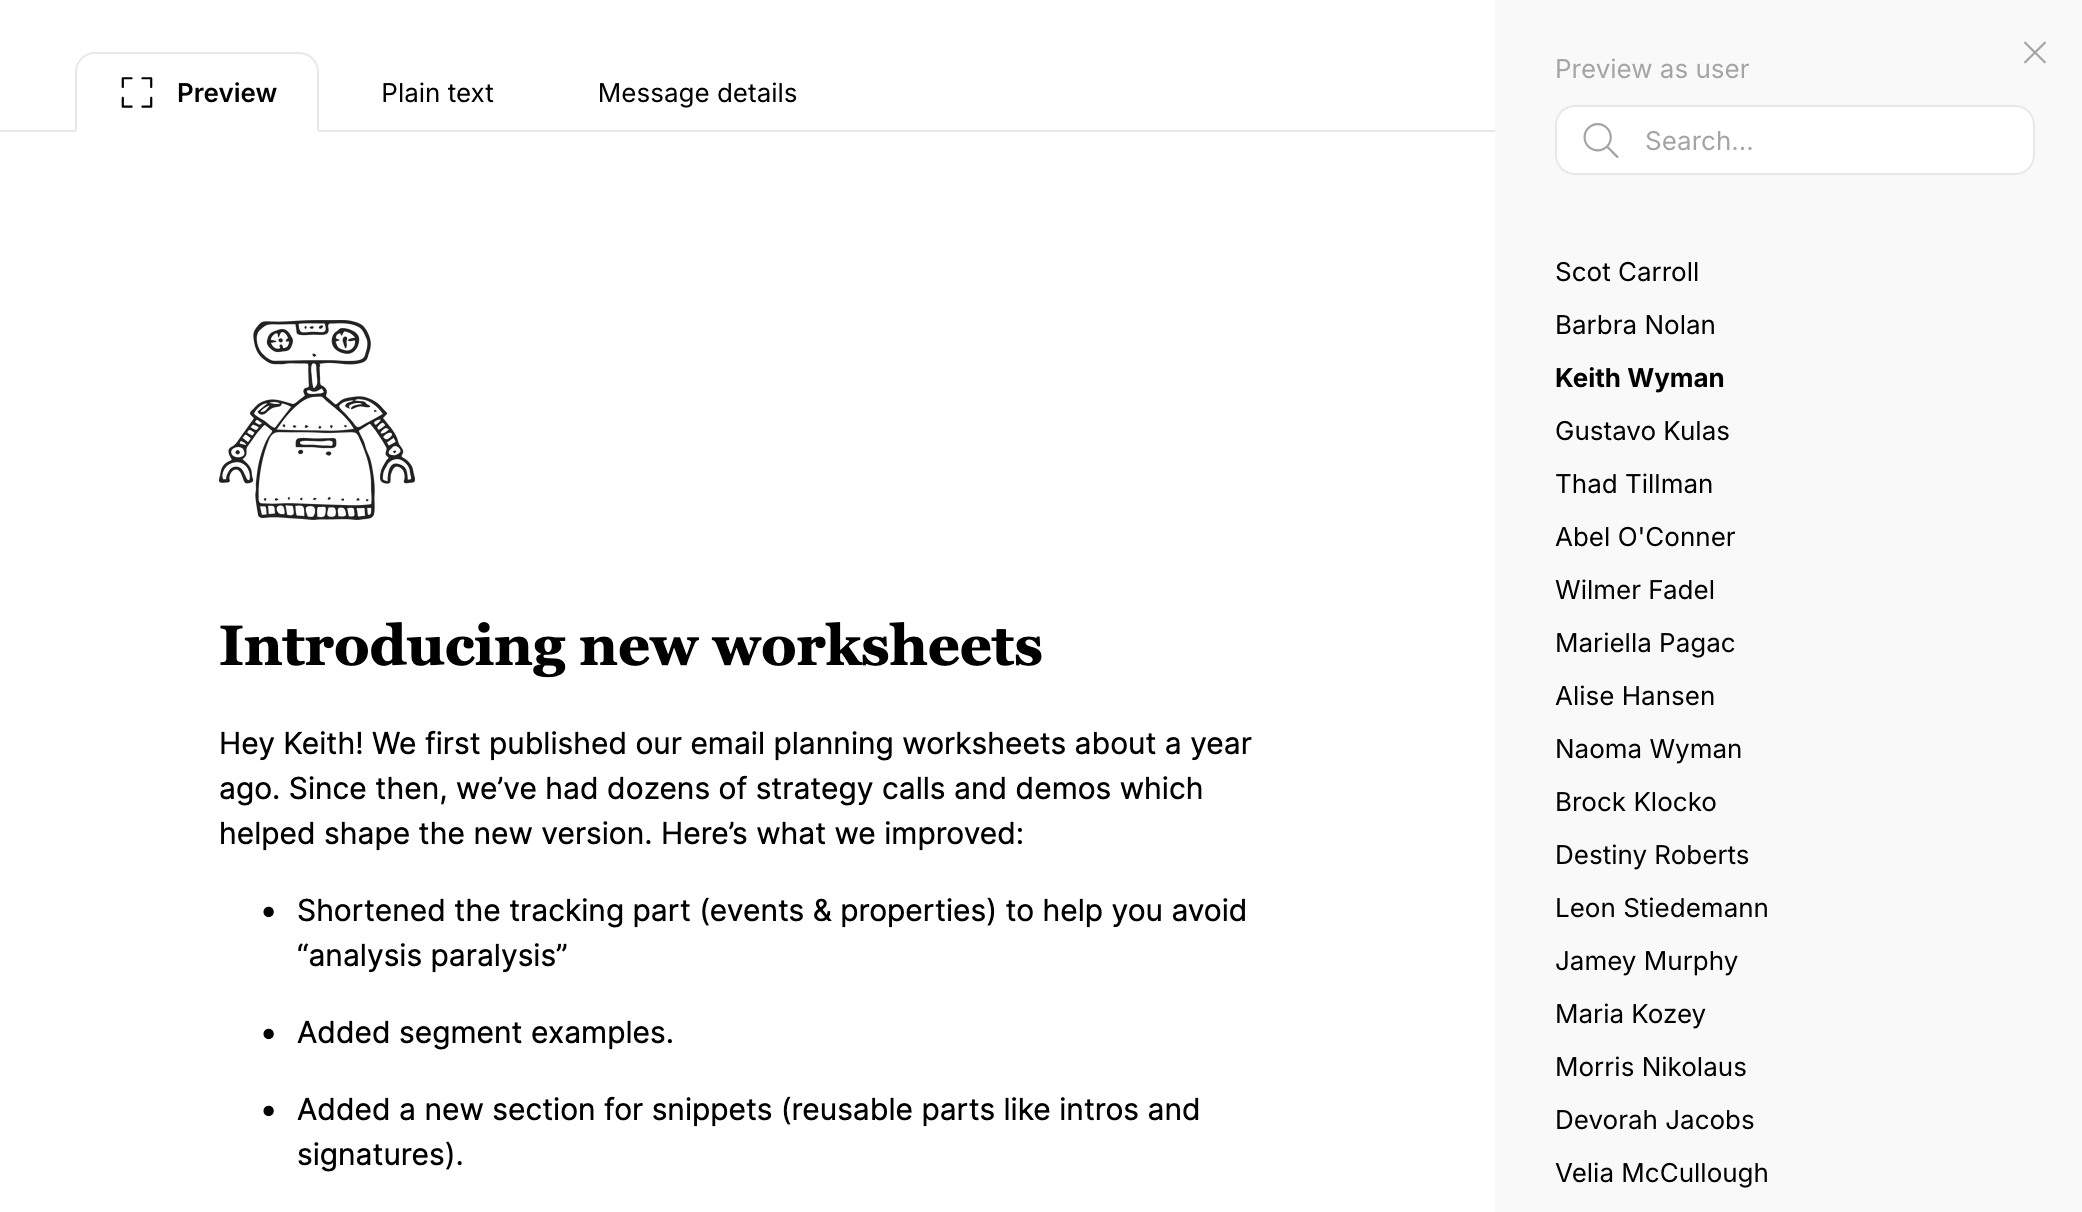The height and width of the screenshot is (1212, 2082).
Task: Select Keith Wyman in user list
Action: [x=1639, y=378]
